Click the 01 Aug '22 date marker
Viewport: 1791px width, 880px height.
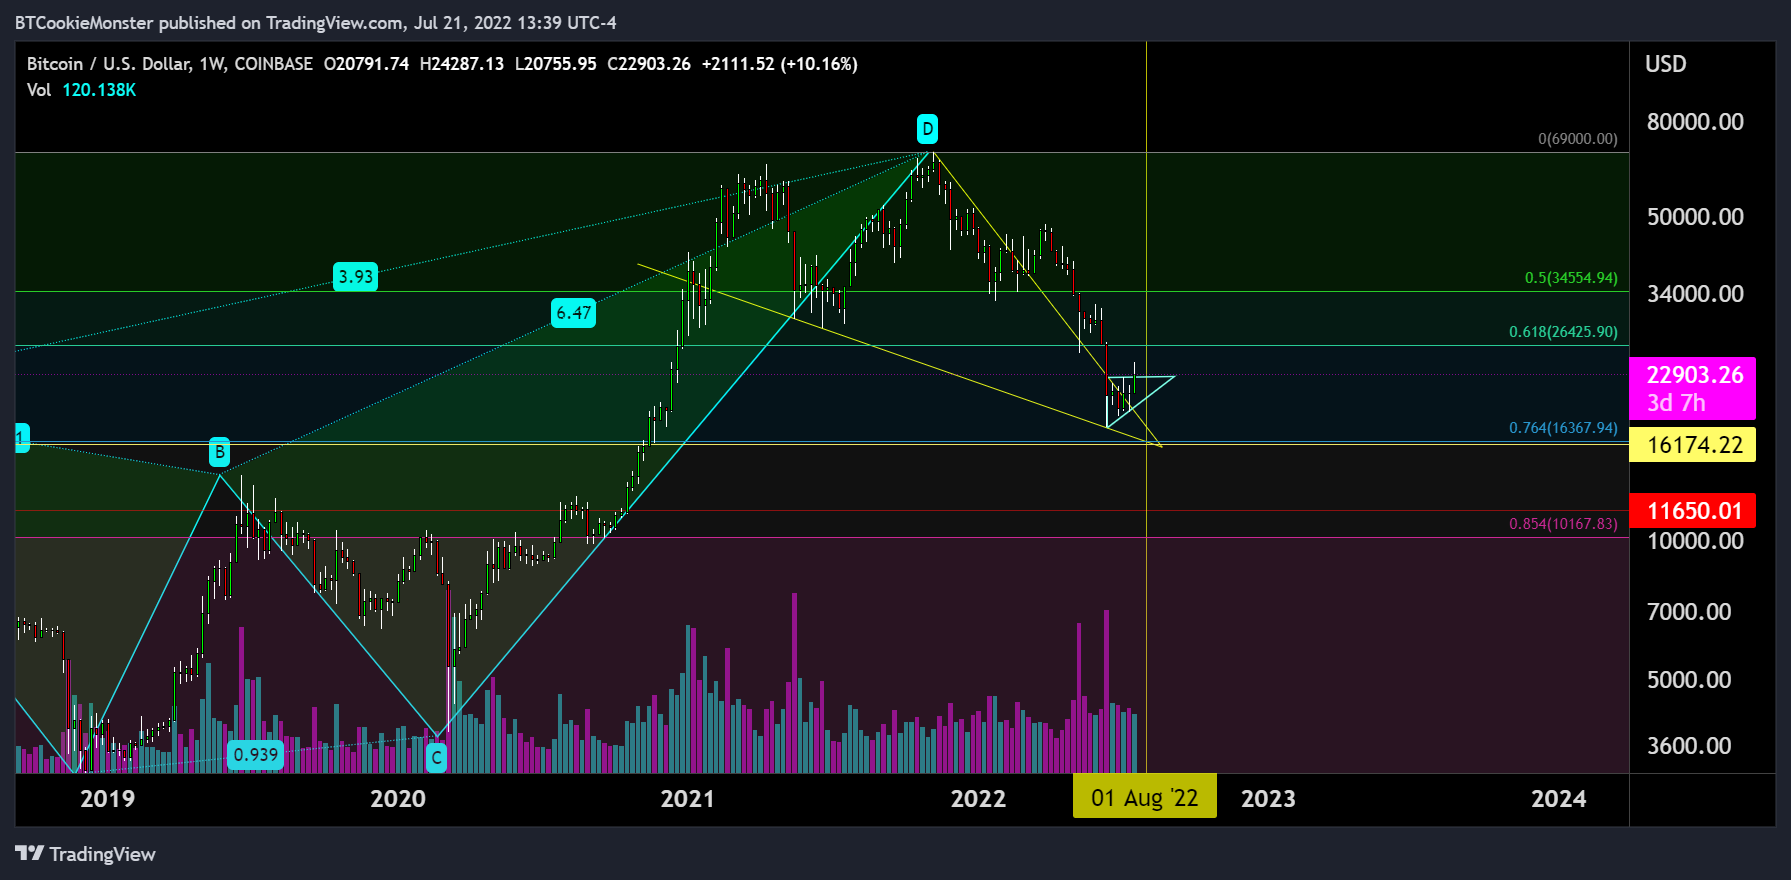pos(1145,797)
